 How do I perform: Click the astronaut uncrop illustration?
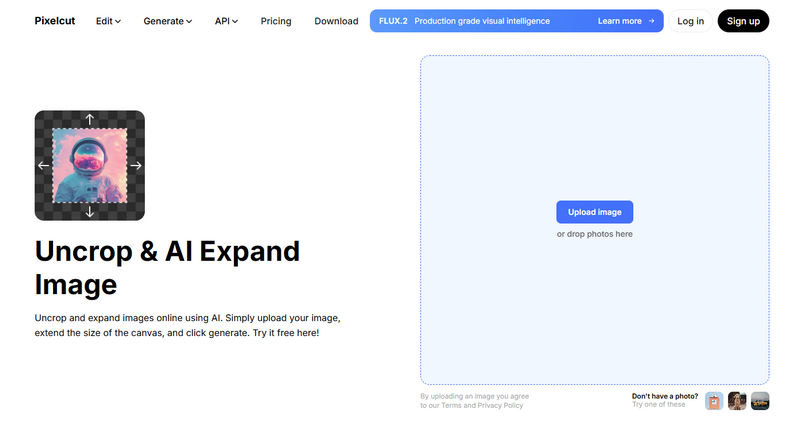click(x=90, y=165)
